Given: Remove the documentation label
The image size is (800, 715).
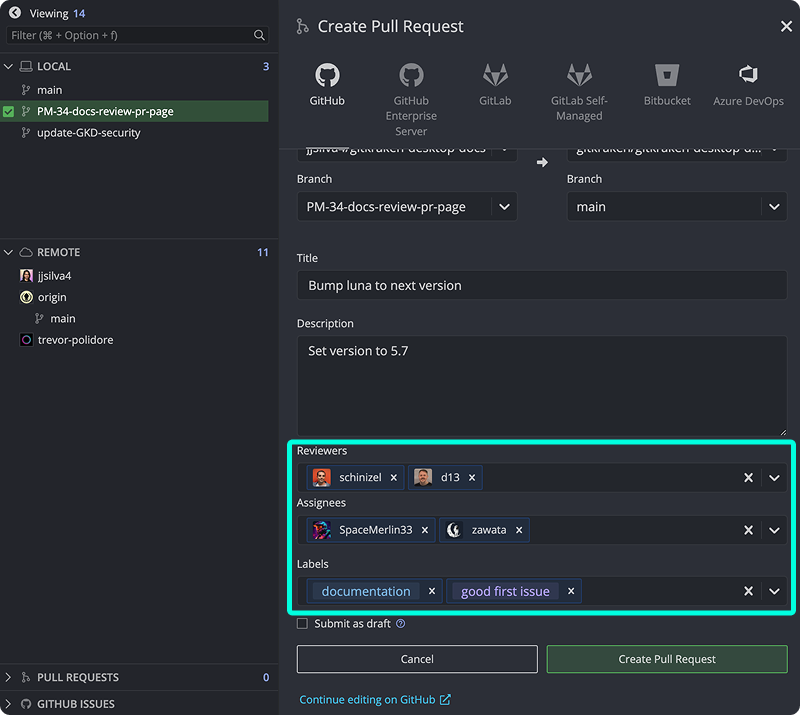Looking at the screenshot, I should pyautogui.click(x=431, y=591).
